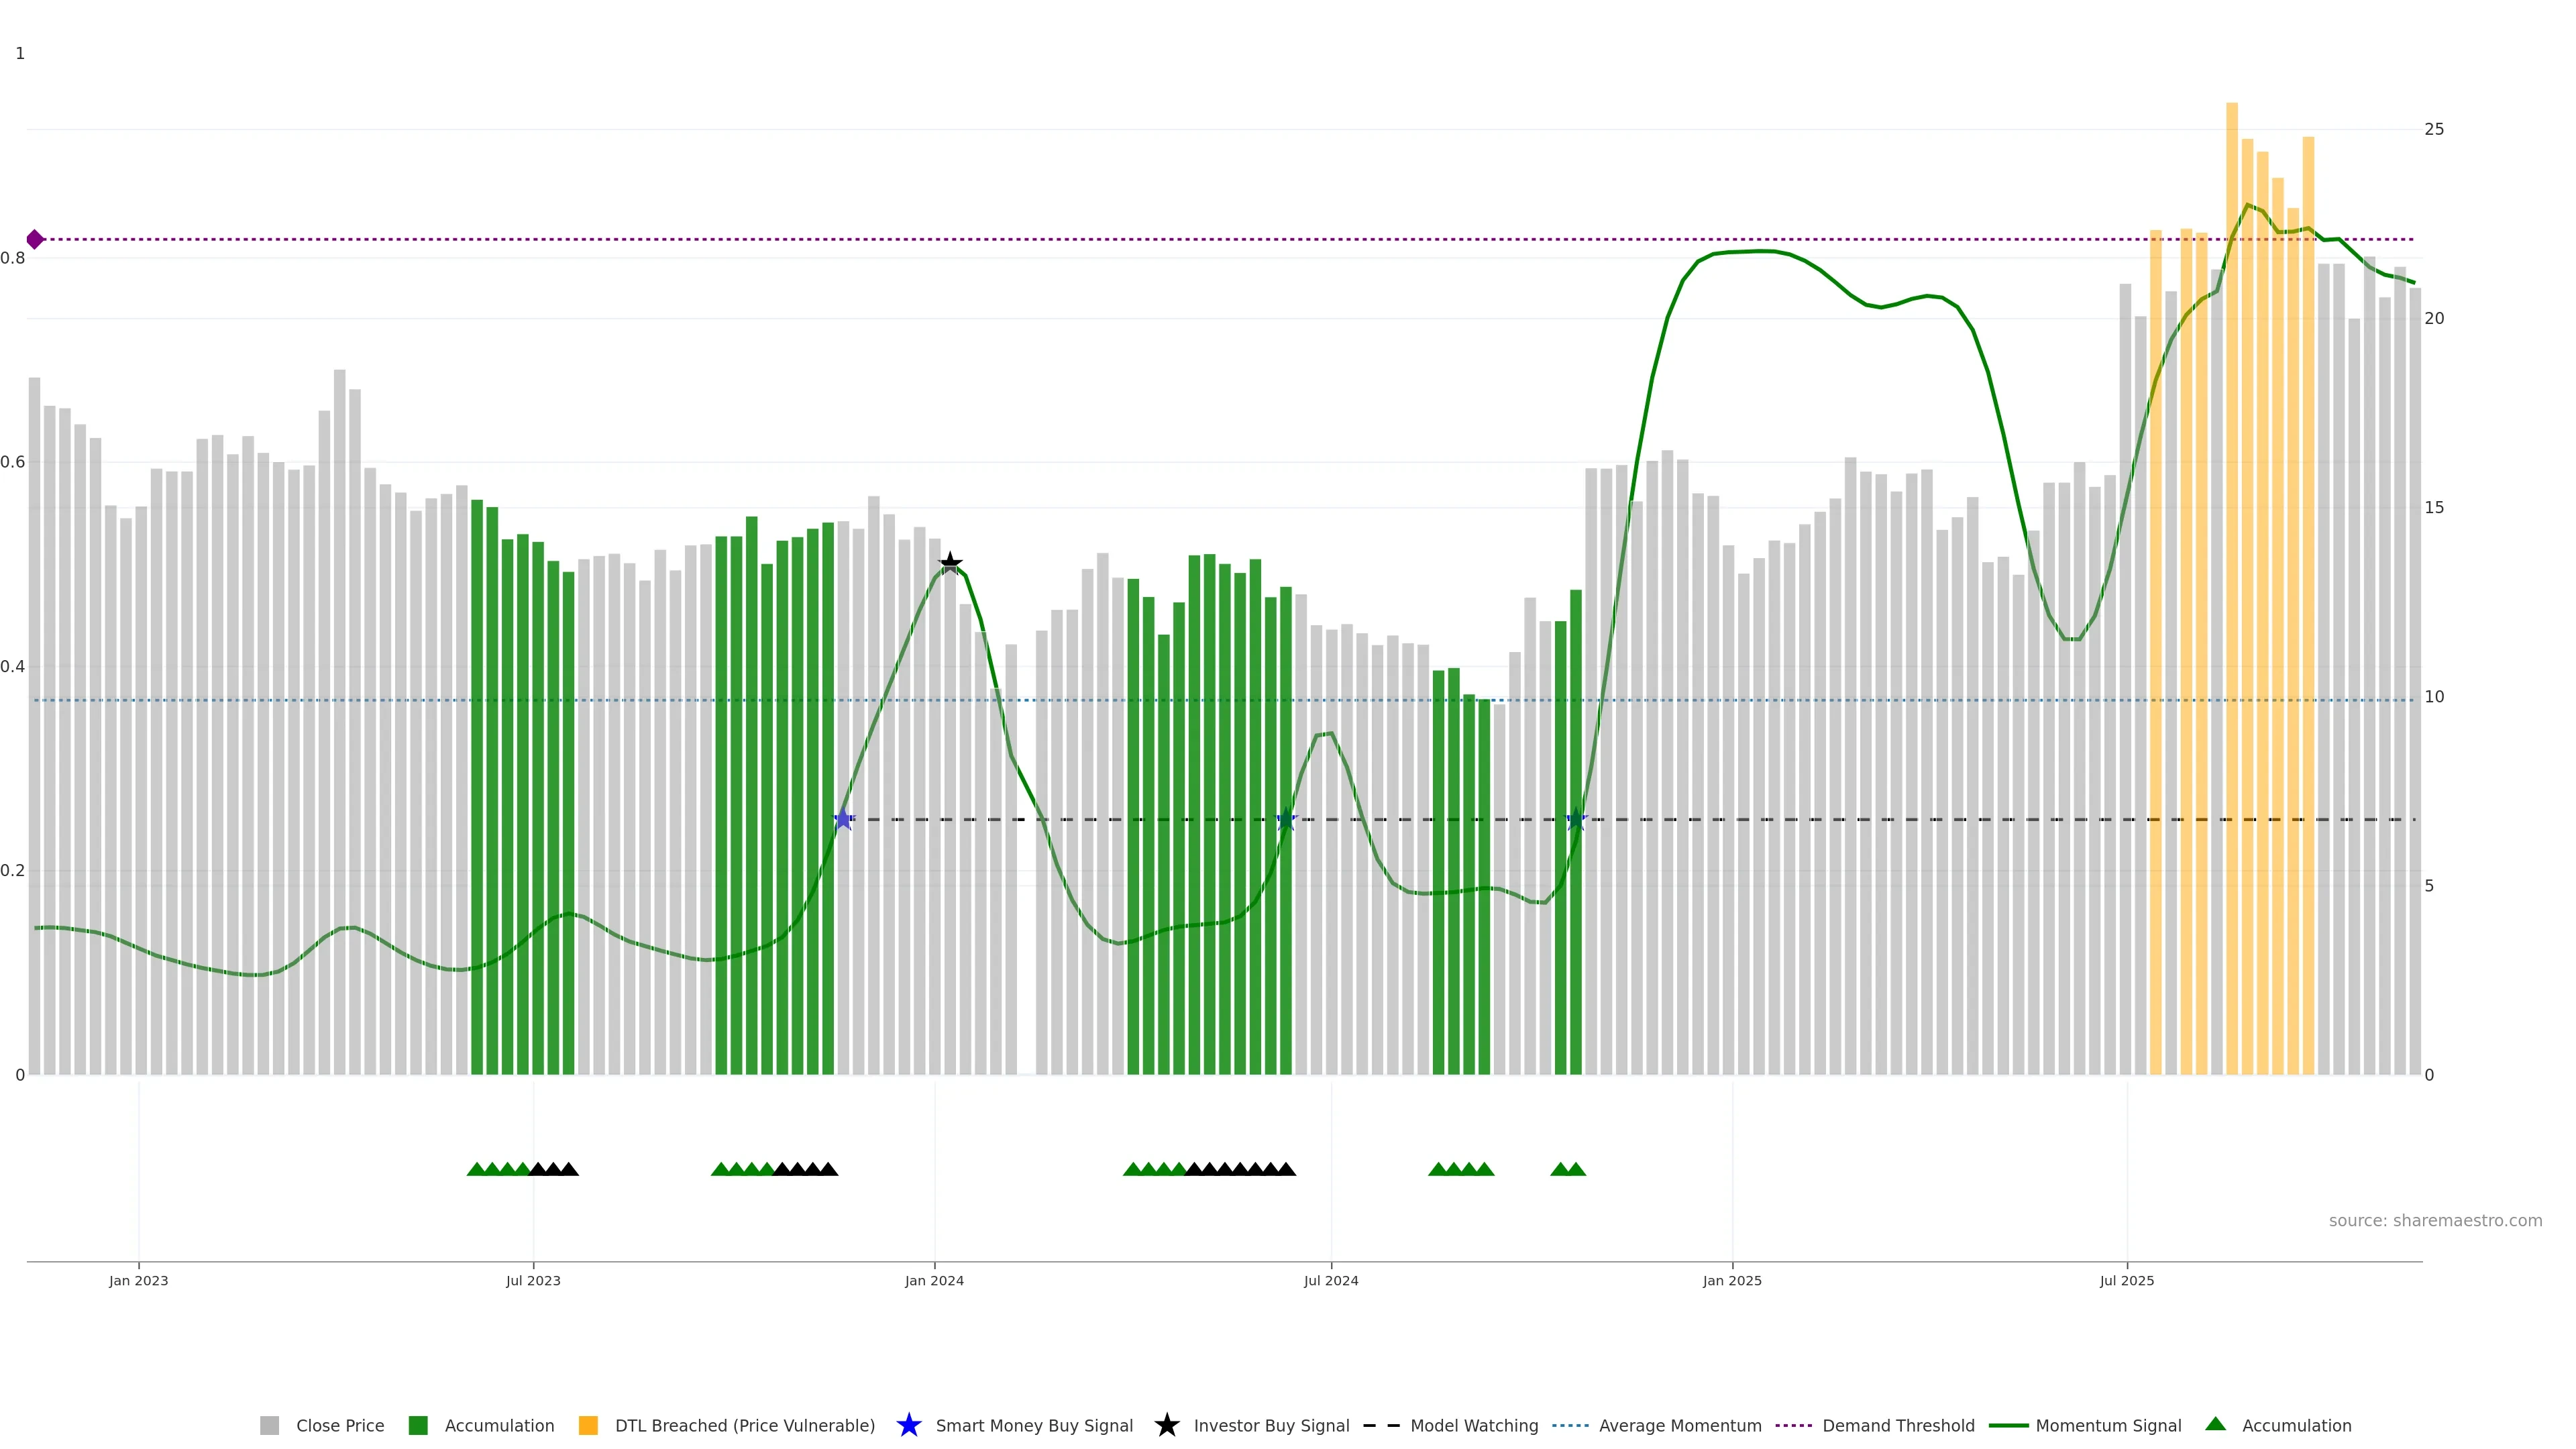The width and height of the screenshot is (2576, 1449).
Task: Click the black Investor Buy star on chart
Action: click(x=950, y=564)
